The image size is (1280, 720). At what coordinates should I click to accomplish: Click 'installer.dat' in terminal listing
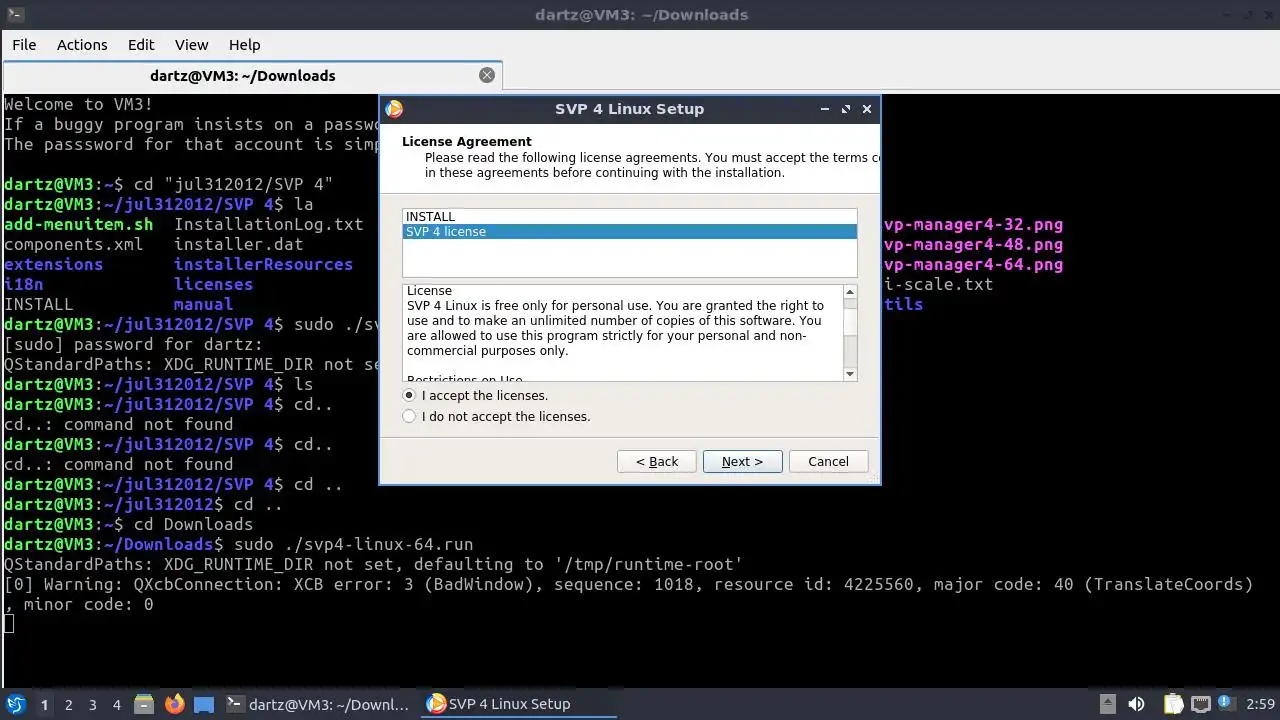coord(238,244)
